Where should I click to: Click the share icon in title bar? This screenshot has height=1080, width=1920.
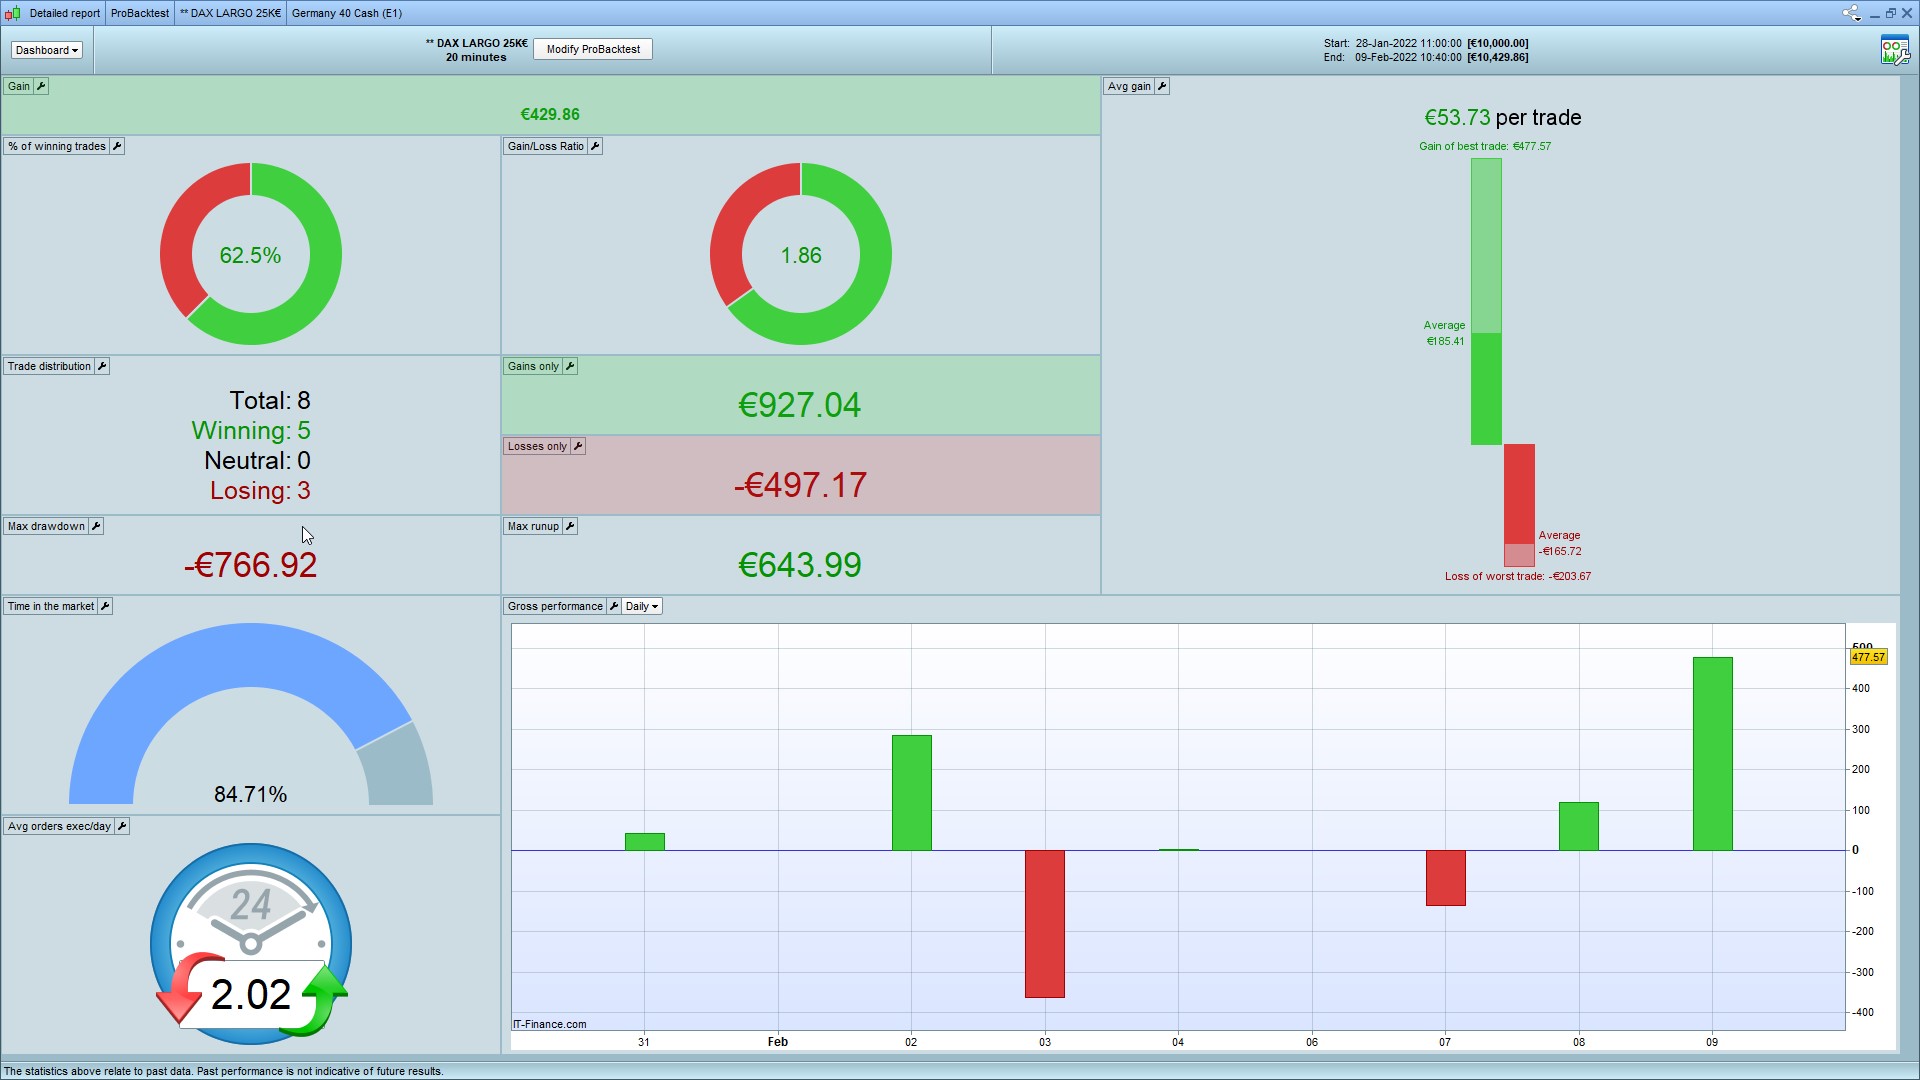click(1851, 13)
